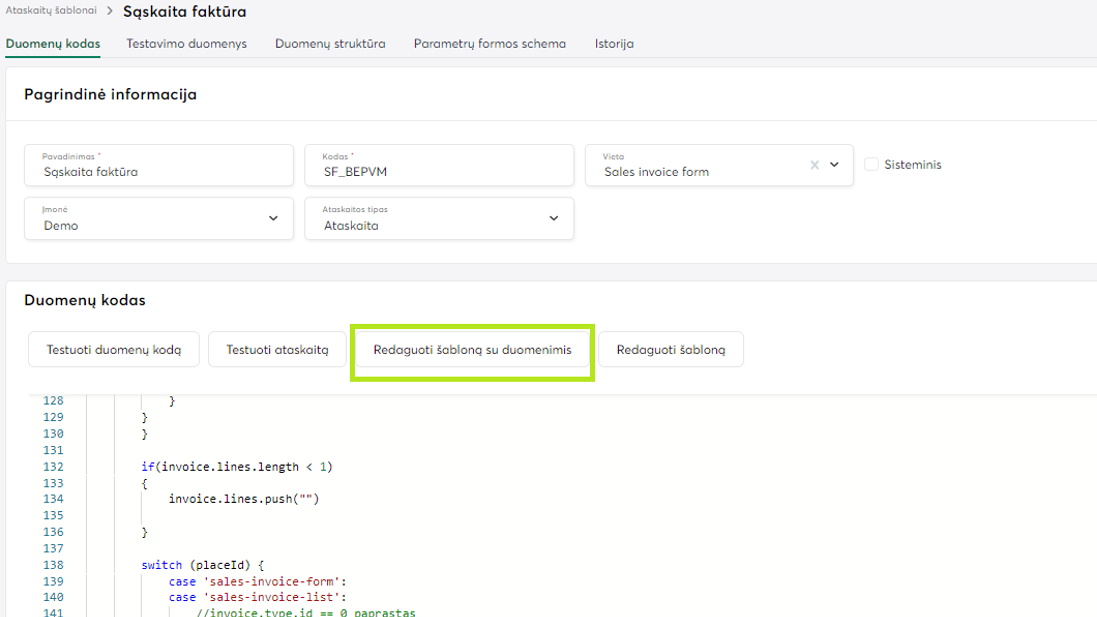Go back to Ataskaitų šablonai breadcrumb
This screenshot has height=617, width=1097.
[x=52, y=11]
